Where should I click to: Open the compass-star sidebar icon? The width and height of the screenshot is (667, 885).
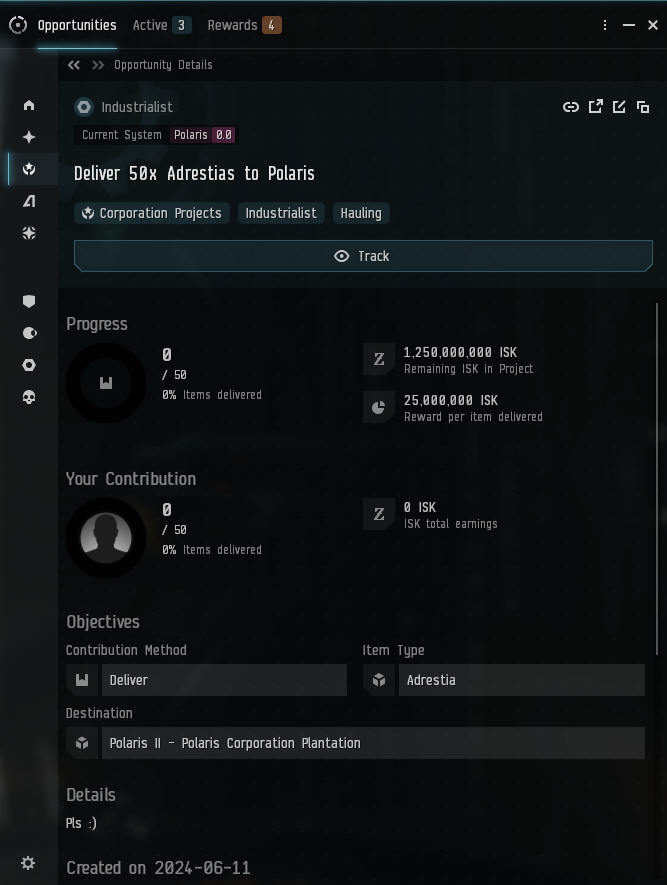click(x=29, y=233)
